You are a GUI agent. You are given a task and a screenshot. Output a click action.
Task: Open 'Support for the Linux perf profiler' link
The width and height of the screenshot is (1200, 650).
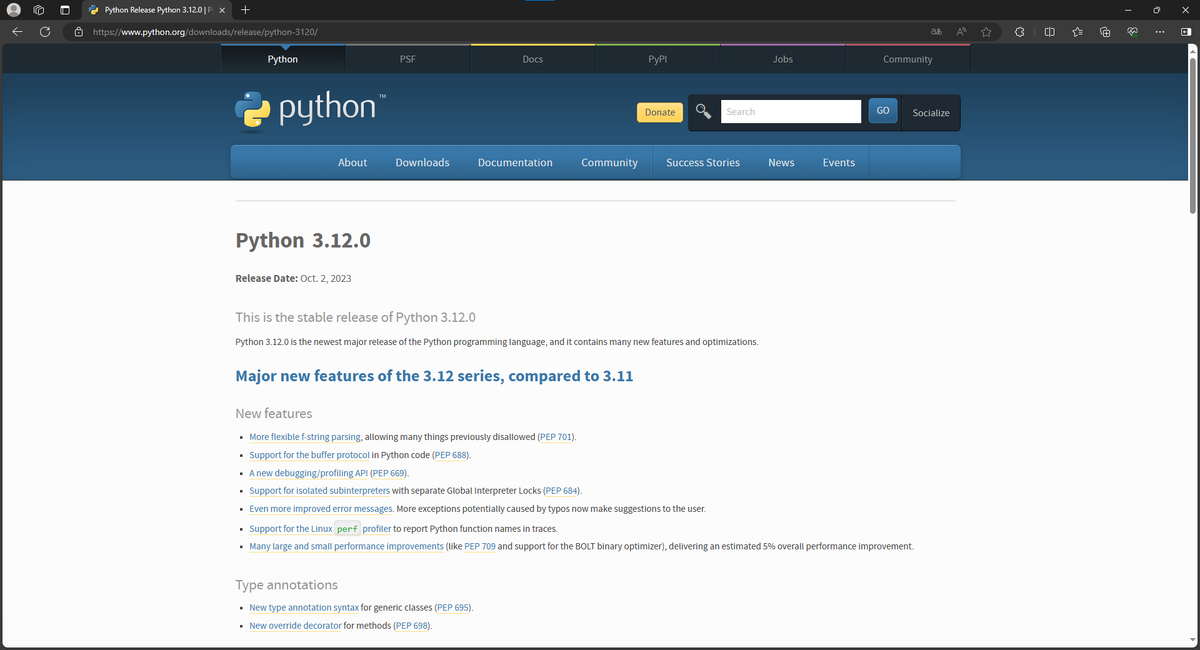coord(320,529)
